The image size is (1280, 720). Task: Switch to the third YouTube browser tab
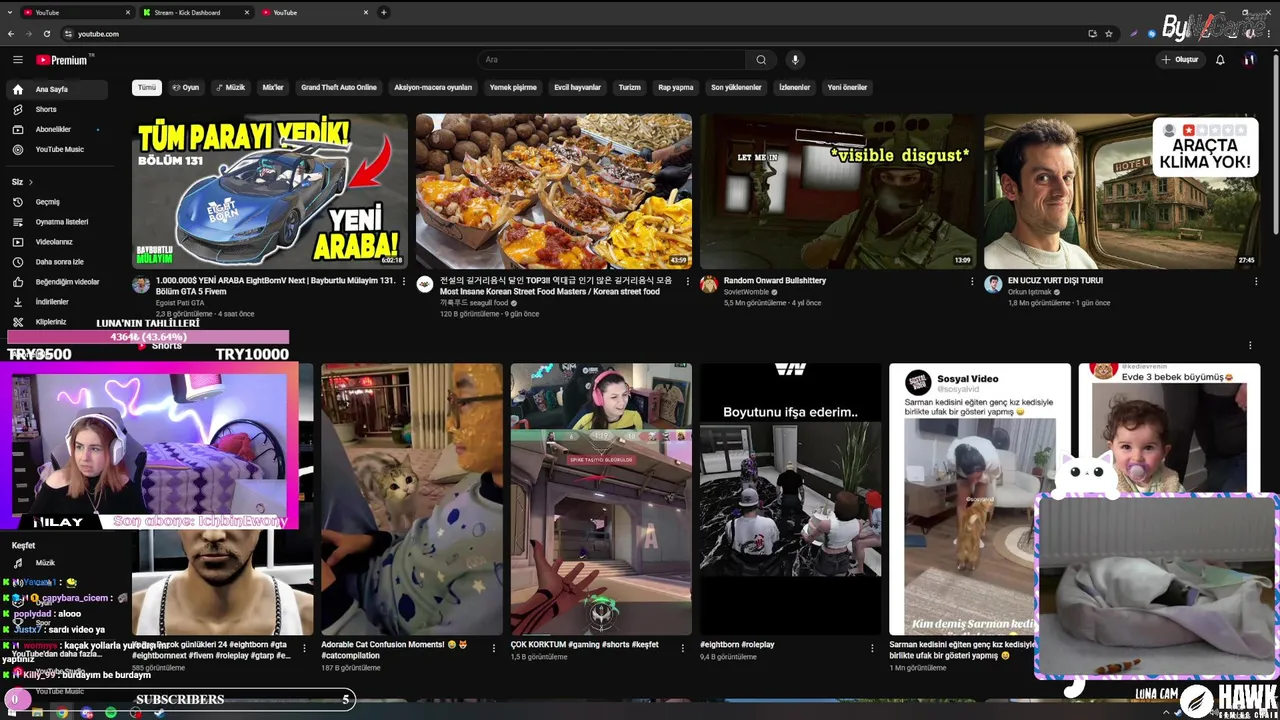pyautogui.click(x=313, y=12)
